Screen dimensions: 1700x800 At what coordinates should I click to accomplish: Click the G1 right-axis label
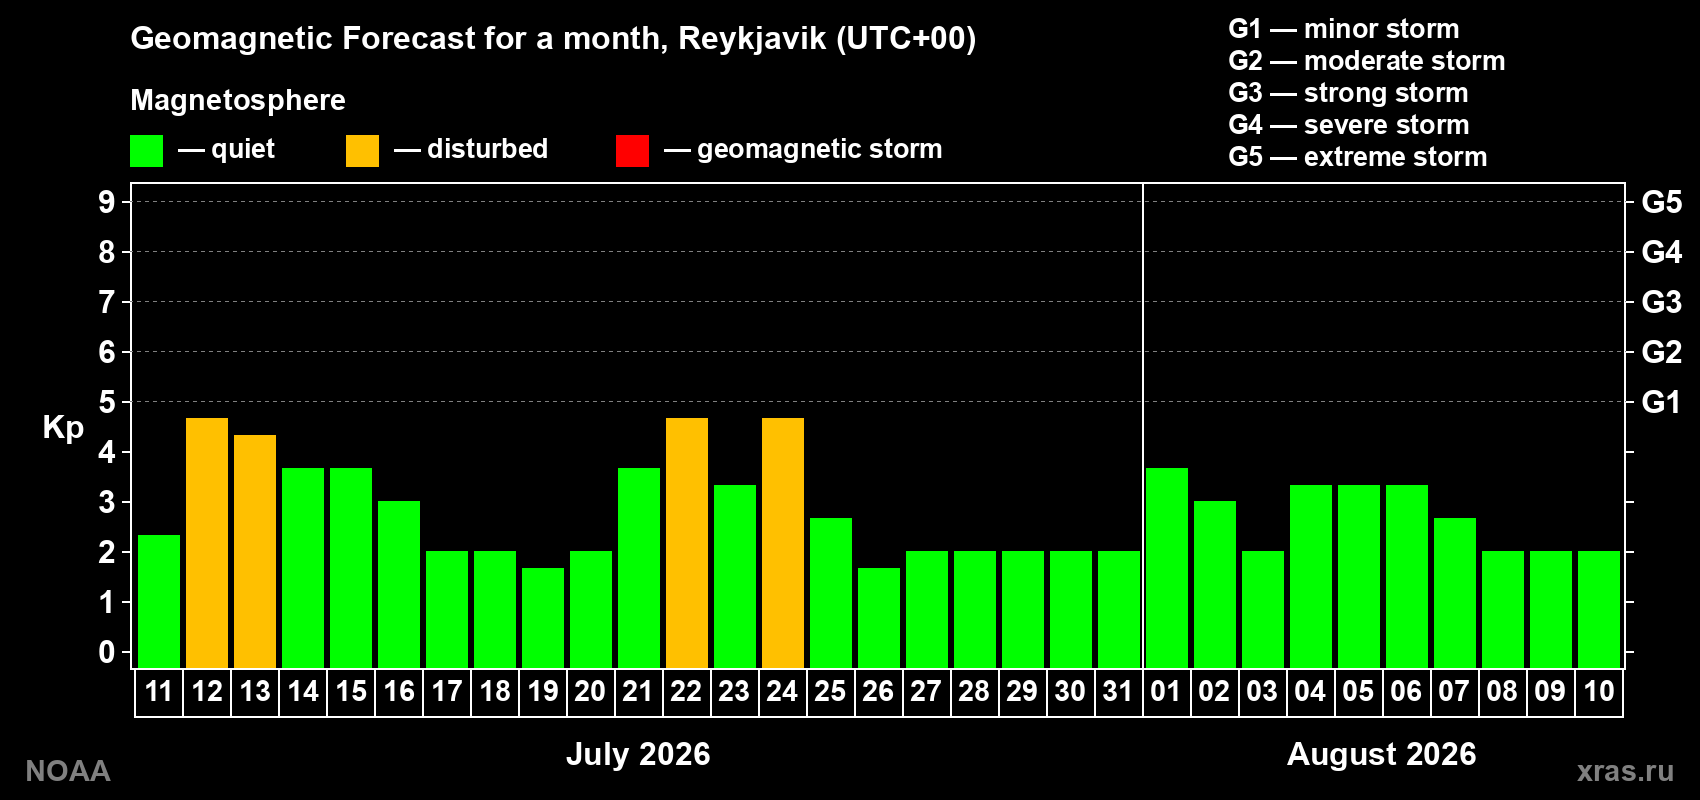click(1662, 402)
